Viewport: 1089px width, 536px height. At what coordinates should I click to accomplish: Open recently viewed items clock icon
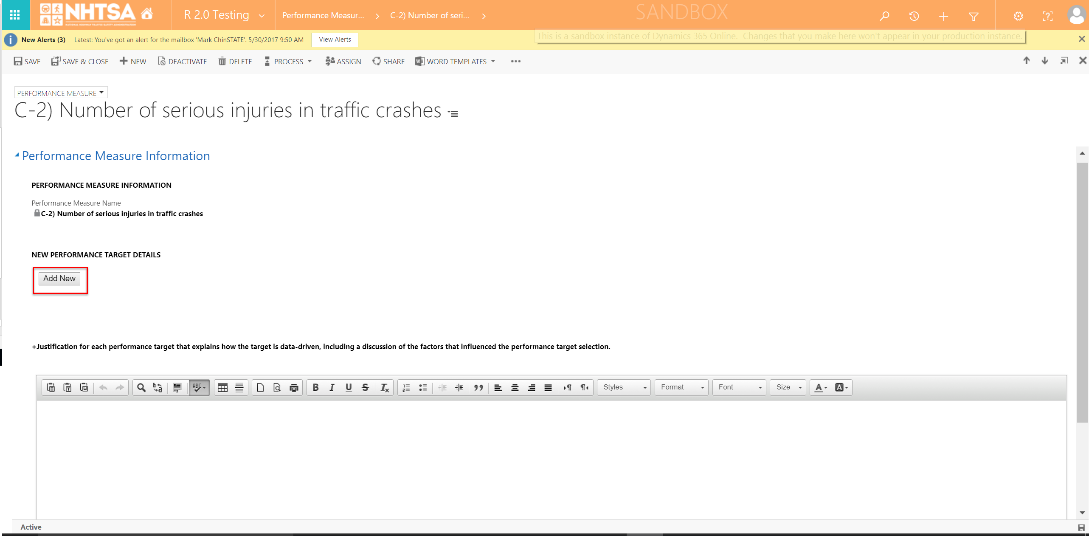[x=914, y=16]
